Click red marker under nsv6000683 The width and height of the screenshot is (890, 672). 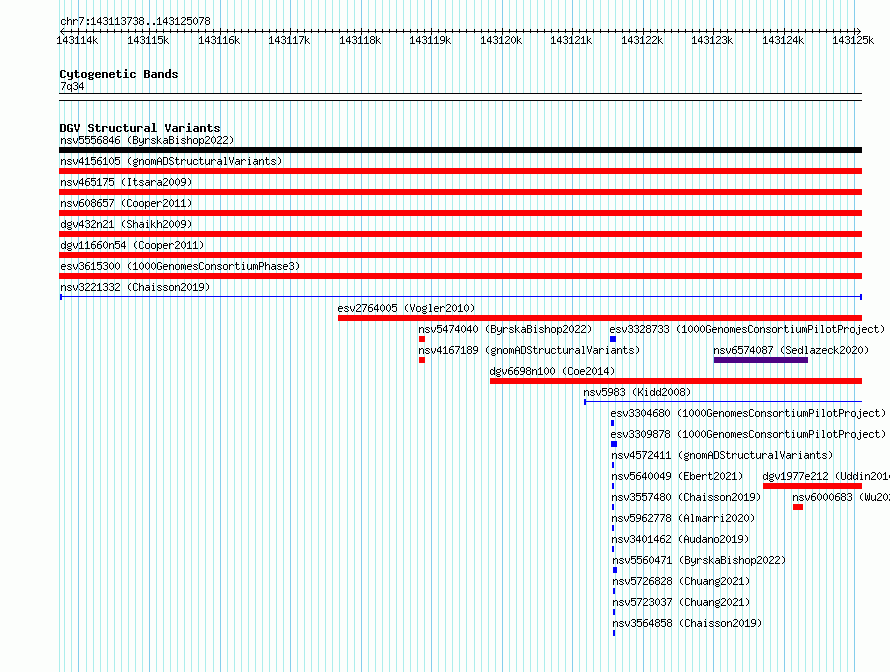pos(798,507)
